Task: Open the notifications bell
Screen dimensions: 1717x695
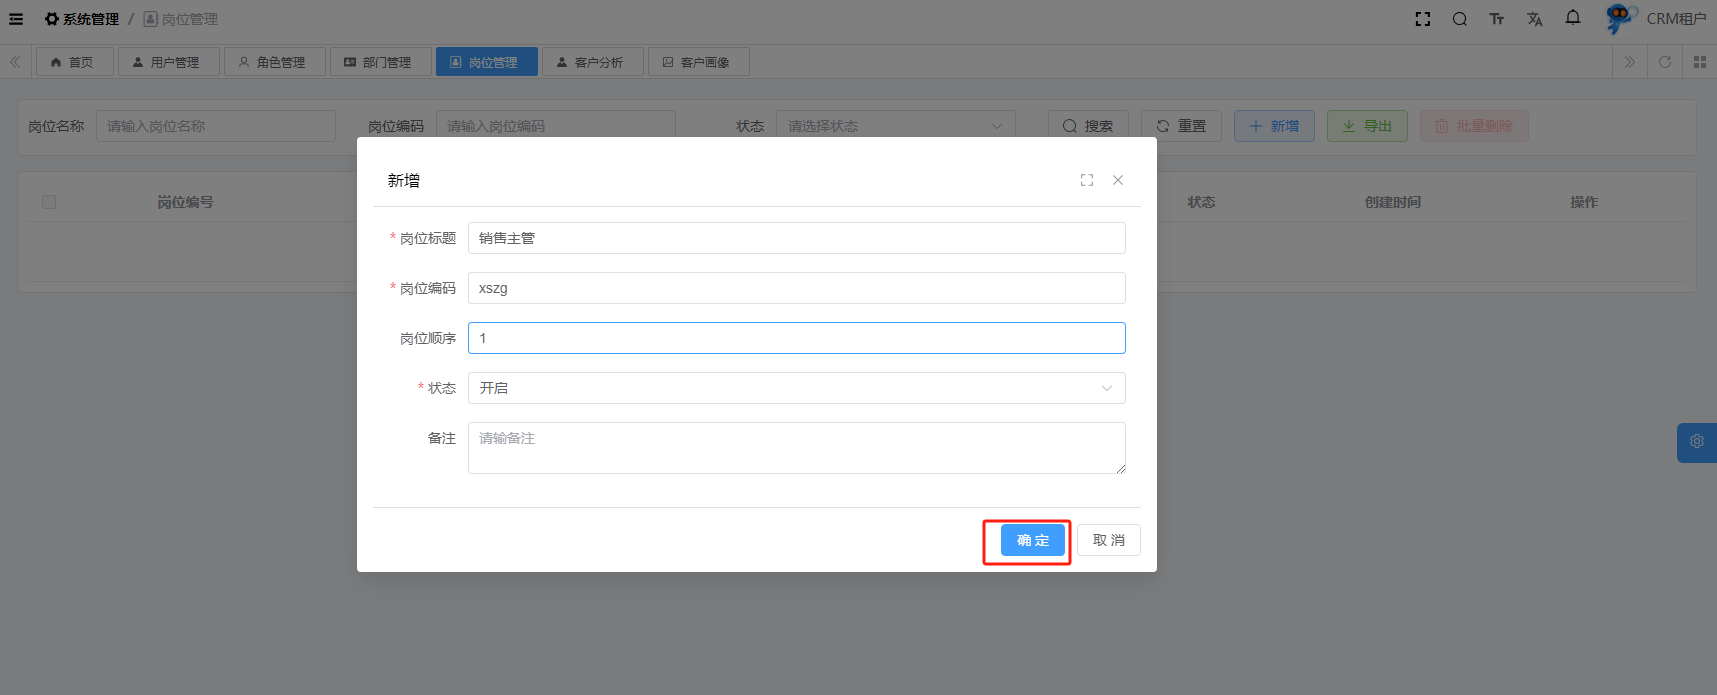Action: [1572, 18]
